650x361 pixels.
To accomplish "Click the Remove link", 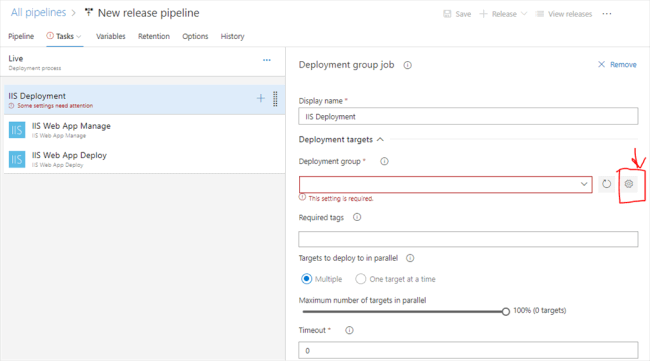I will (x=617, y=64).
